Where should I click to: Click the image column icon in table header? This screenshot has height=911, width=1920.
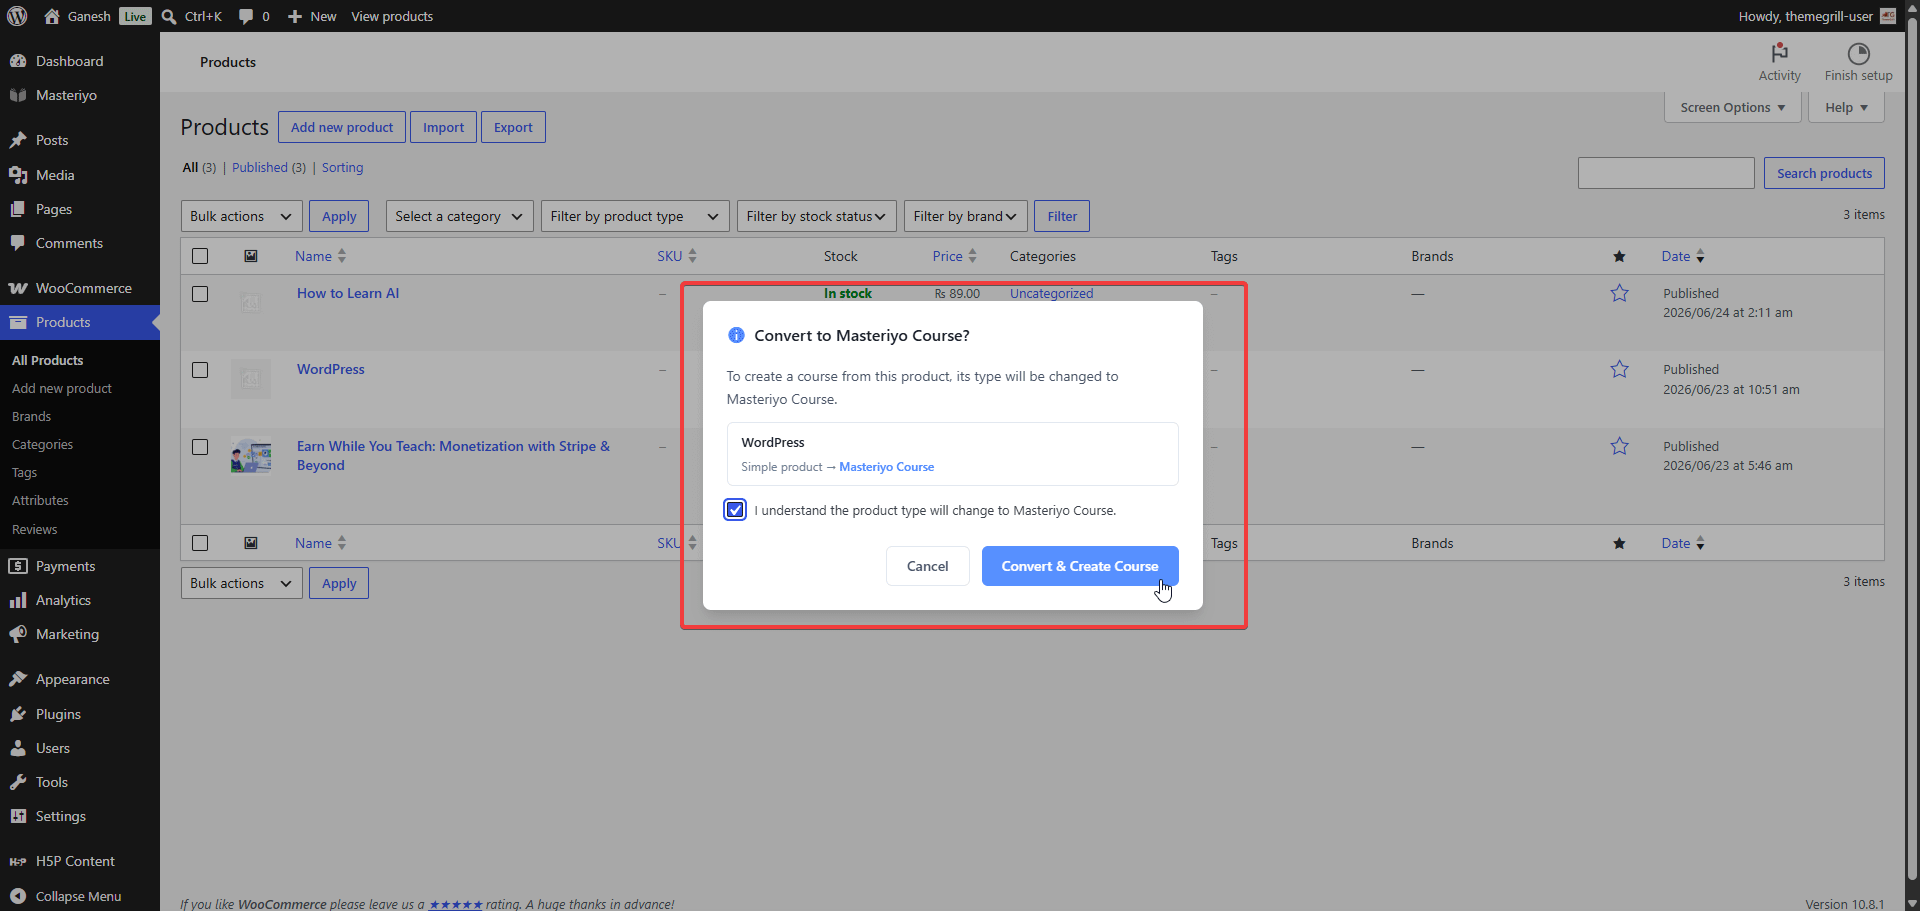[251, 256]
